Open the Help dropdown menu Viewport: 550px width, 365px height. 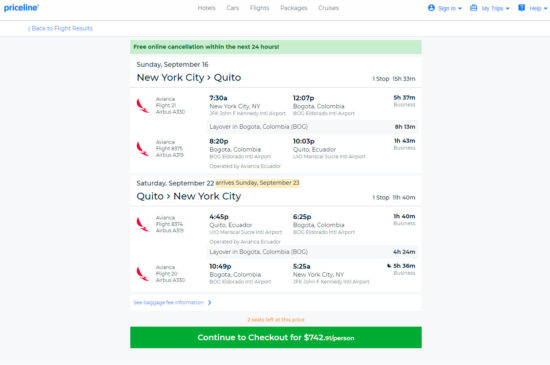532,8
